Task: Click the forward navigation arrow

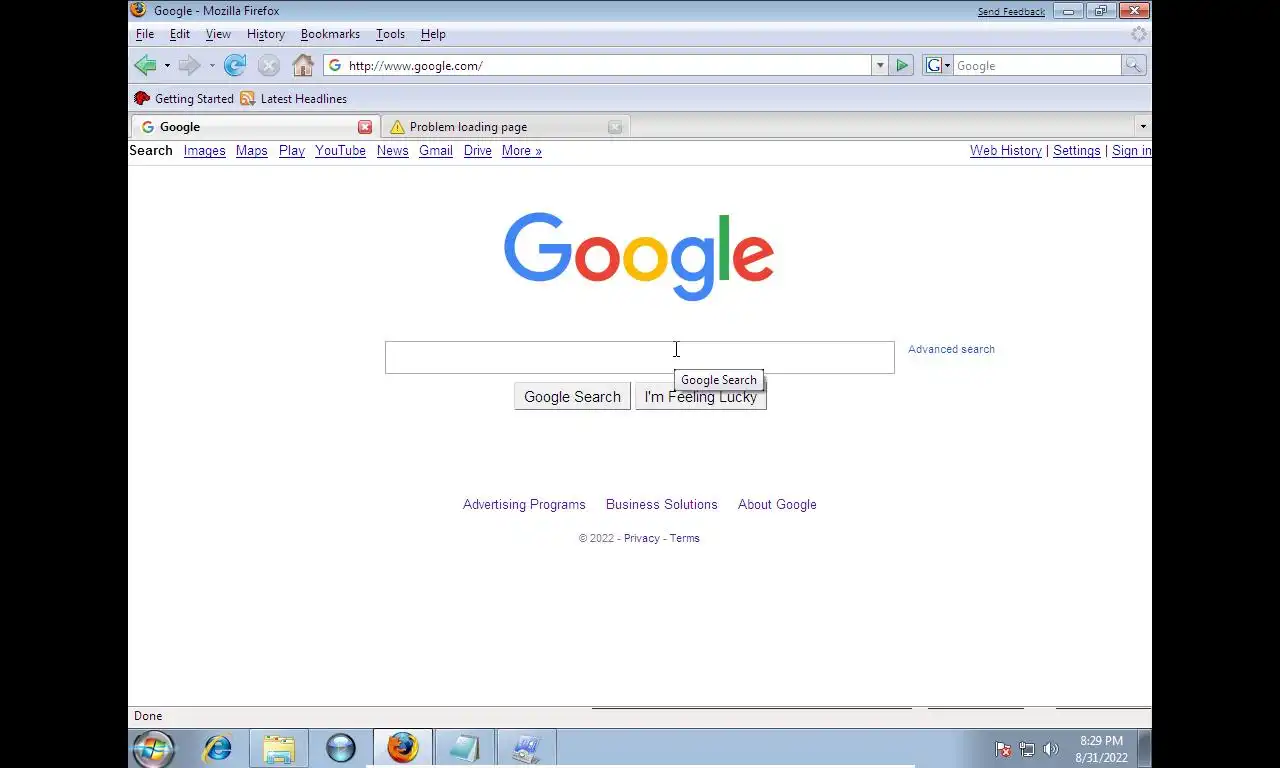Action: (x=189, y=66)
